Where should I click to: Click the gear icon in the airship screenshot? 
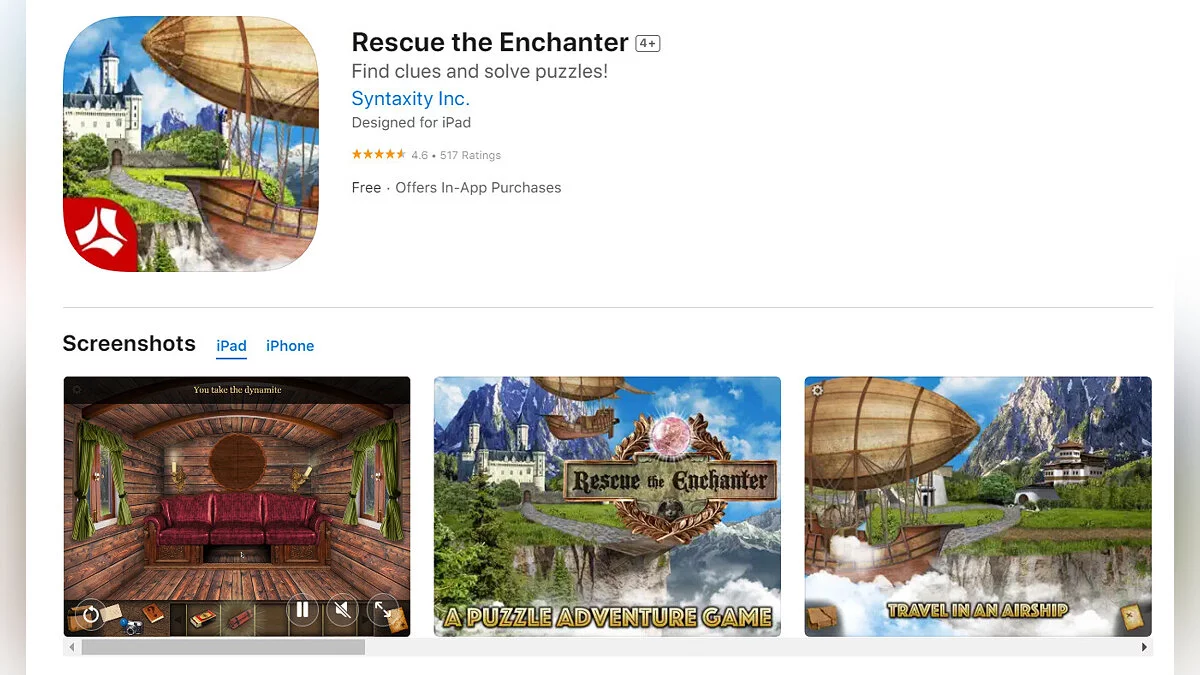coord(817,389)
